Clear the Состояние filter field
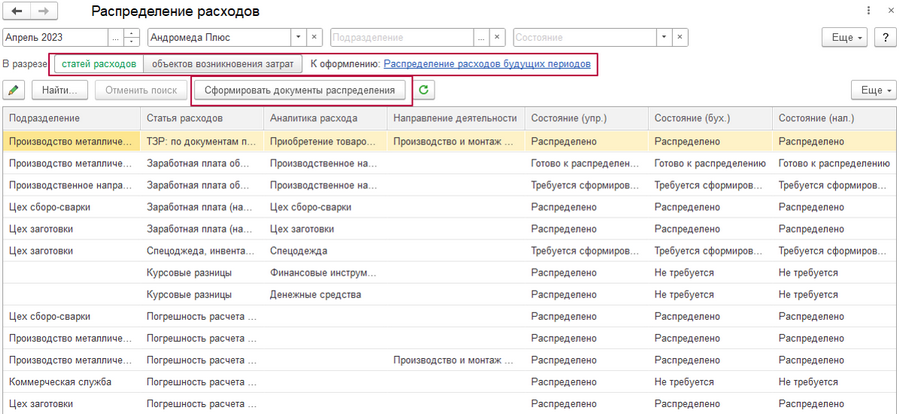 (680, 37)
